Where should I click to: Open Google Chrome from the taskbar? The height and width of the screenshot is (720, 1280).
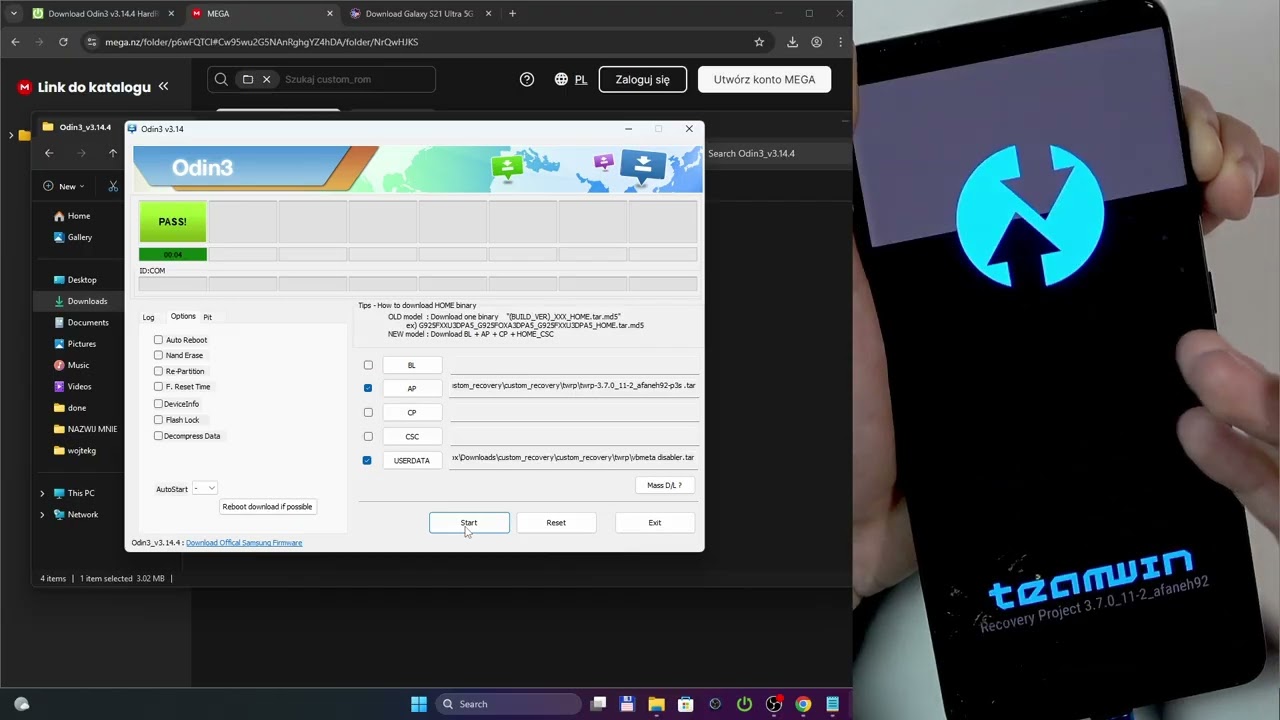point(803,704)
